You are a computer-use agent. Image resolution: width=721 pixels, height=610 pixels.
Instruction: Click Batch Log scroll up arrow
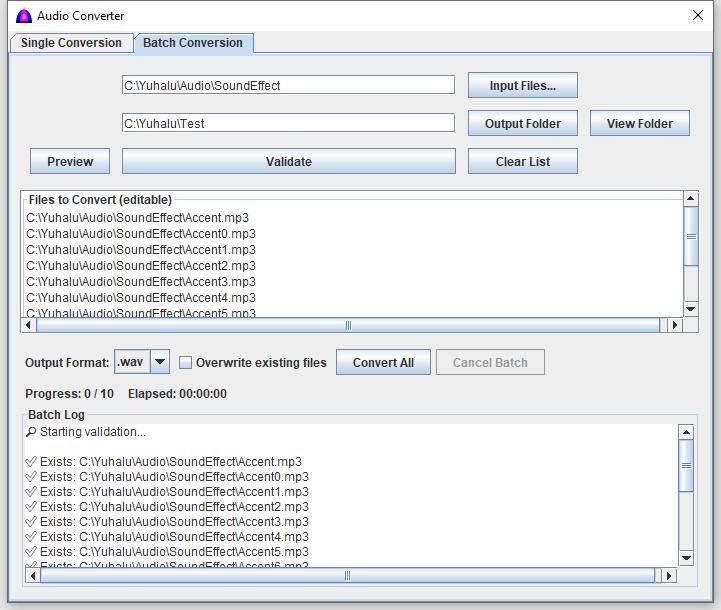coord(686,432)
